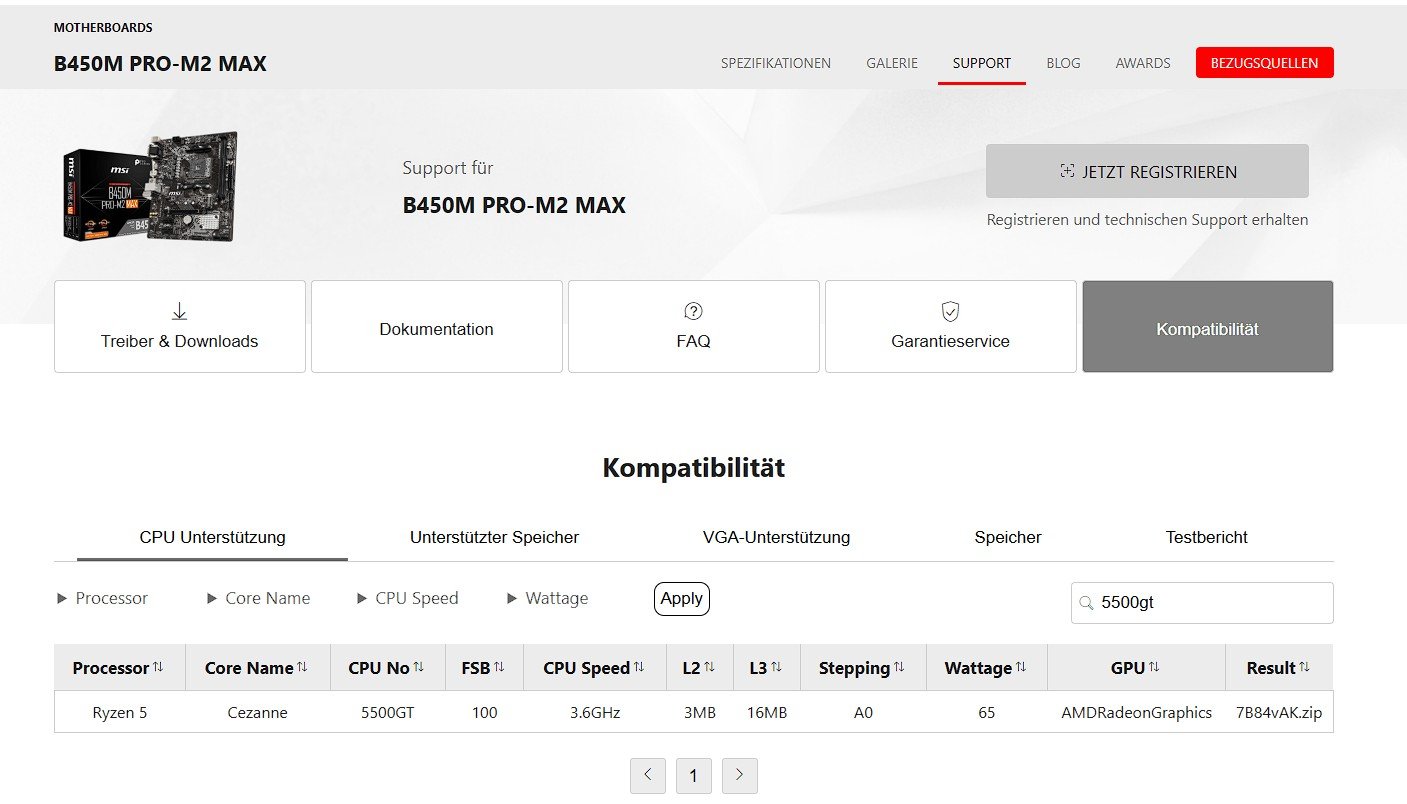Download the 7B84vAK.zip BIOS file
This screenshot has height=804, width=1407.
pos(1279,713)
